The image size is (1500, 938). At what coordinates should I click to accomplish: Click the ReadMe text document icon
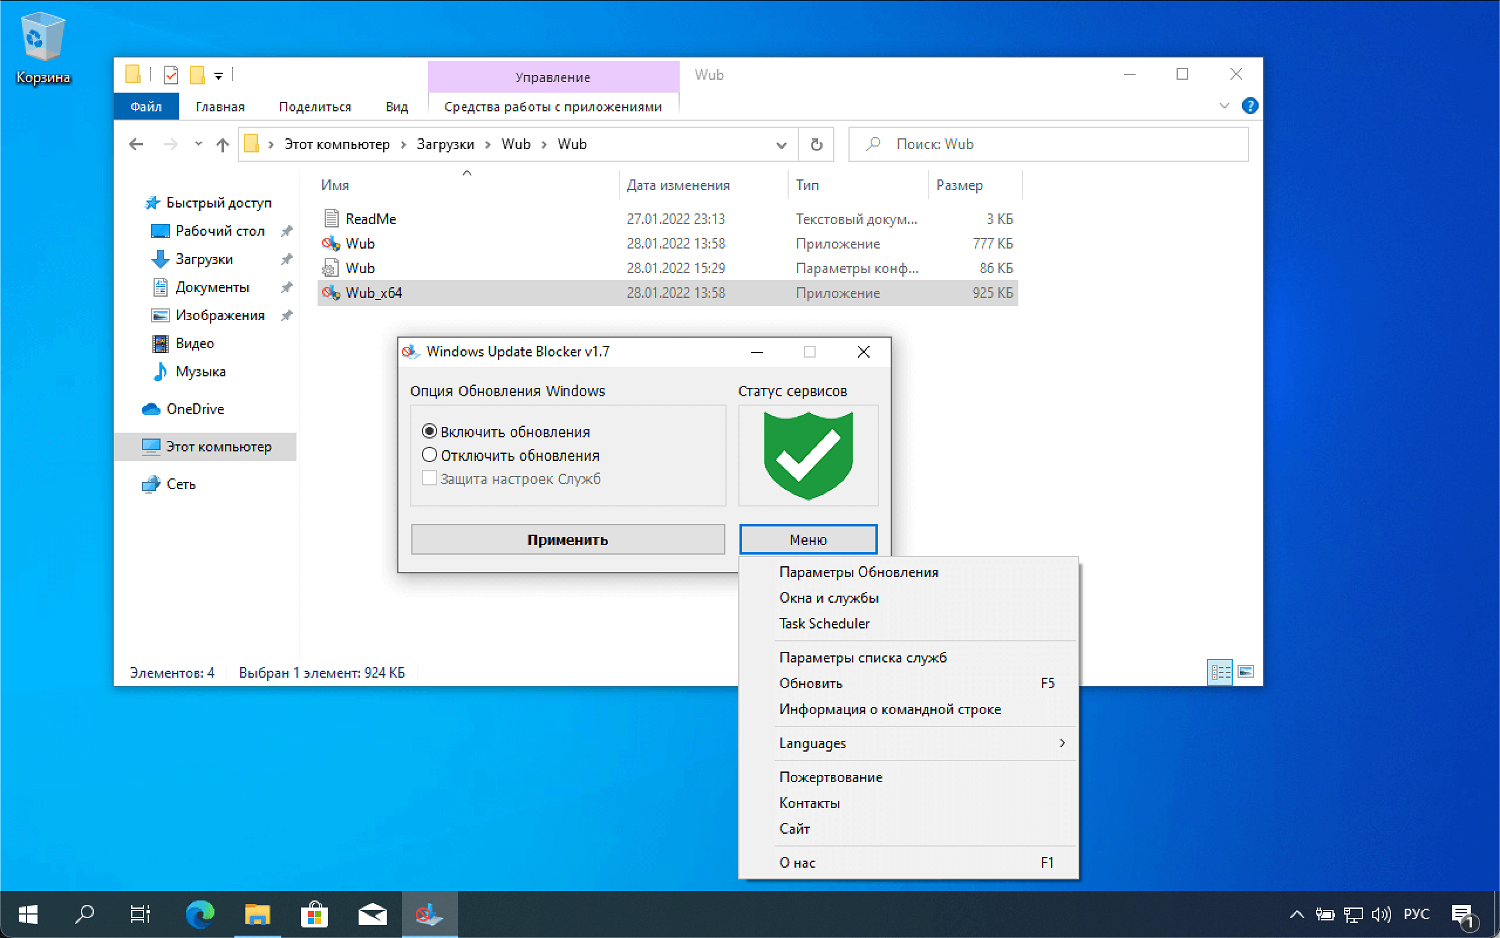pyautogui.click(x=331, y=219)
